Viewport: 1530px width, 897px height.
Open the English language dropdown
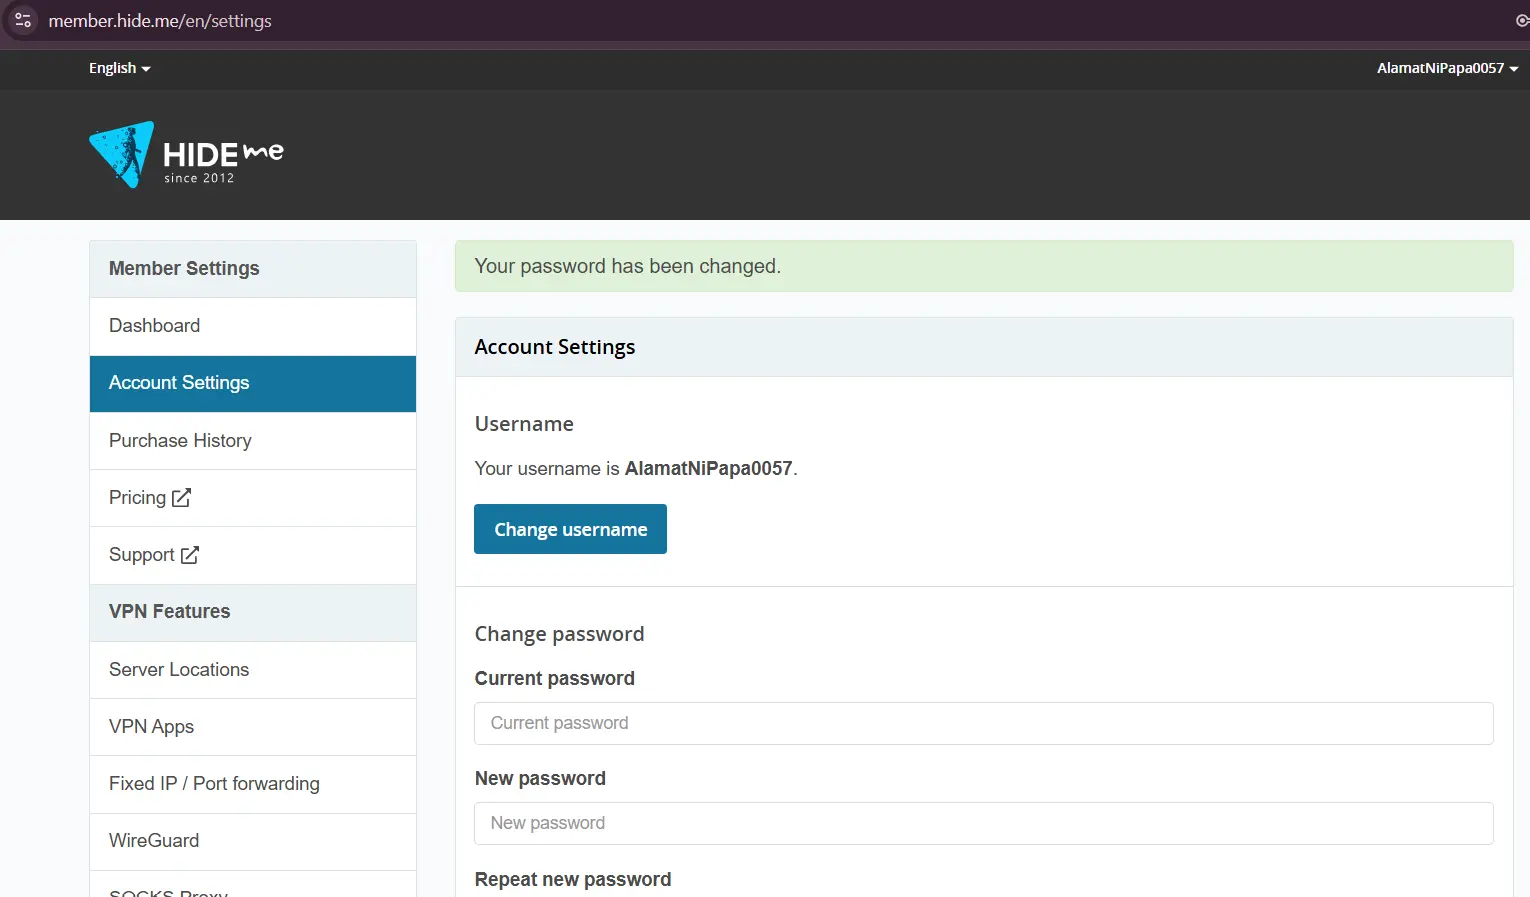[x=119, y=68]
